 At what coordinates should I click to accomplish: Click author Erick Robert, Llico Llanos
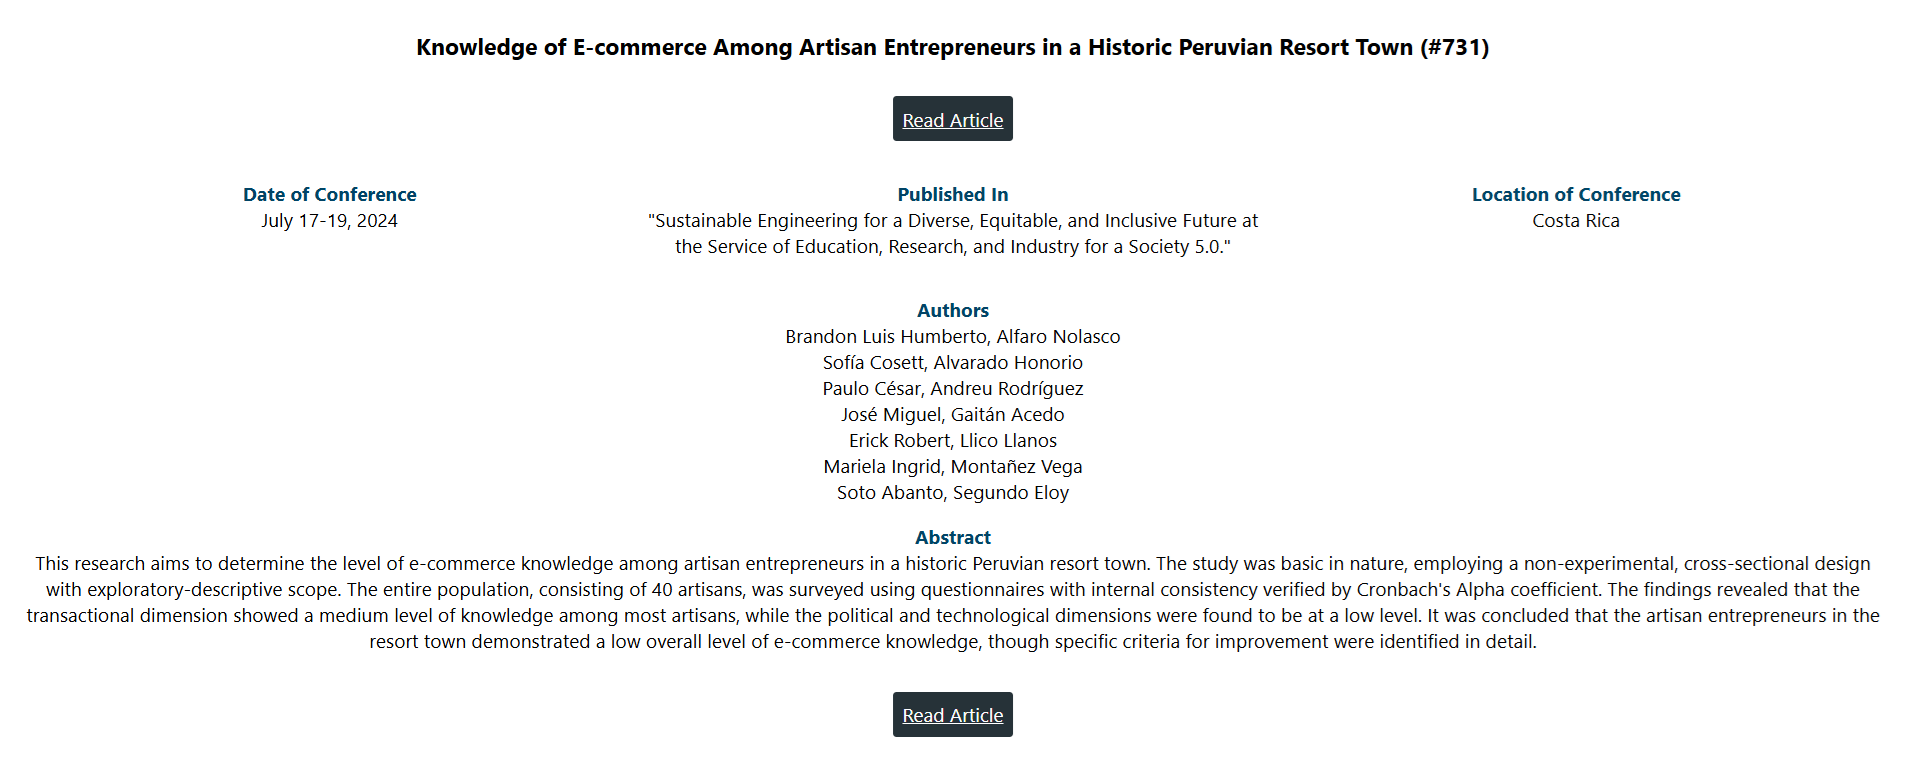click(x=952, y=441)
